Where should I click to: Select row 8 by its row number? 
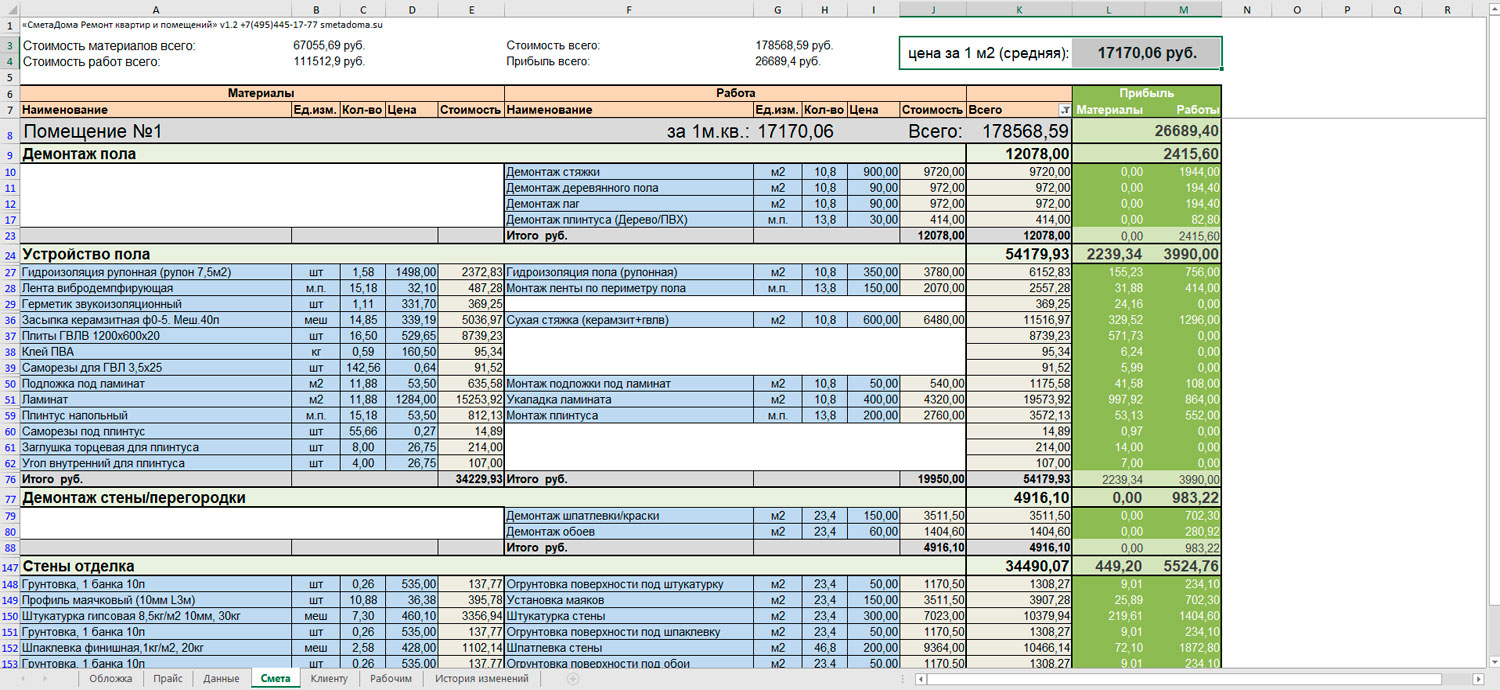pyautogui.click(x=9, y=132)
